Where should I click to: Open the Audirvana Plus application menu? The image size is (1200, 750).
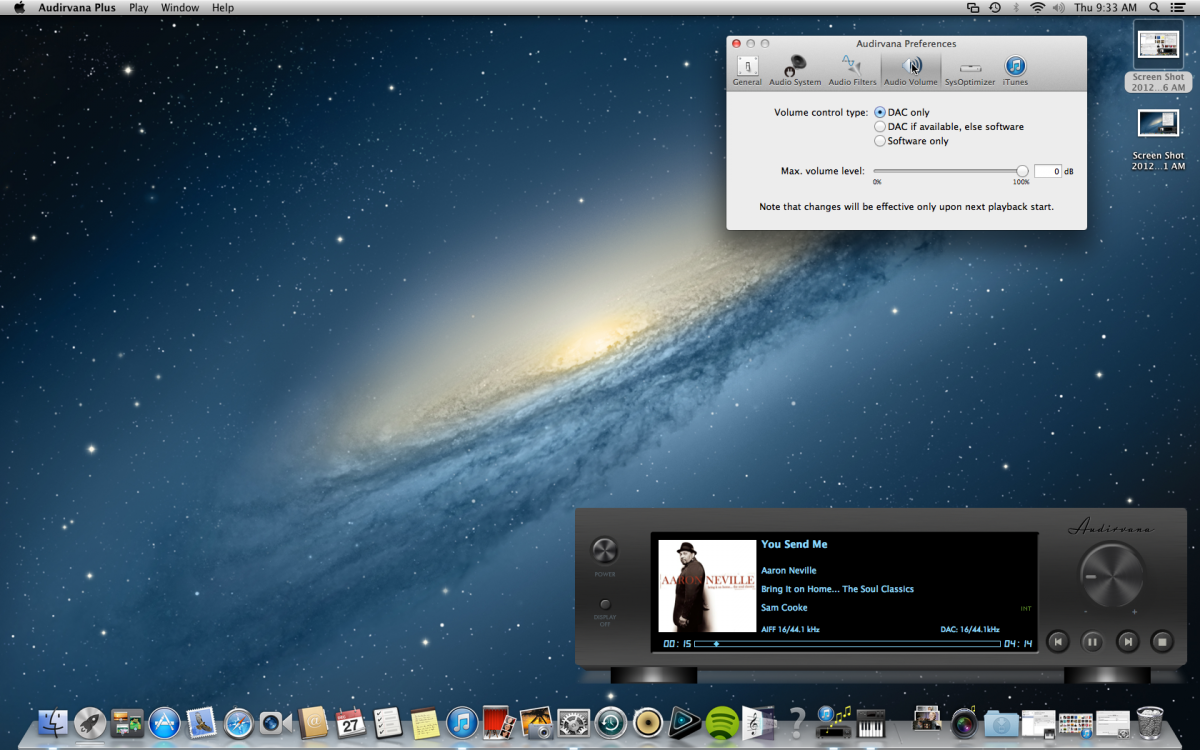click(x=76, y=8)
